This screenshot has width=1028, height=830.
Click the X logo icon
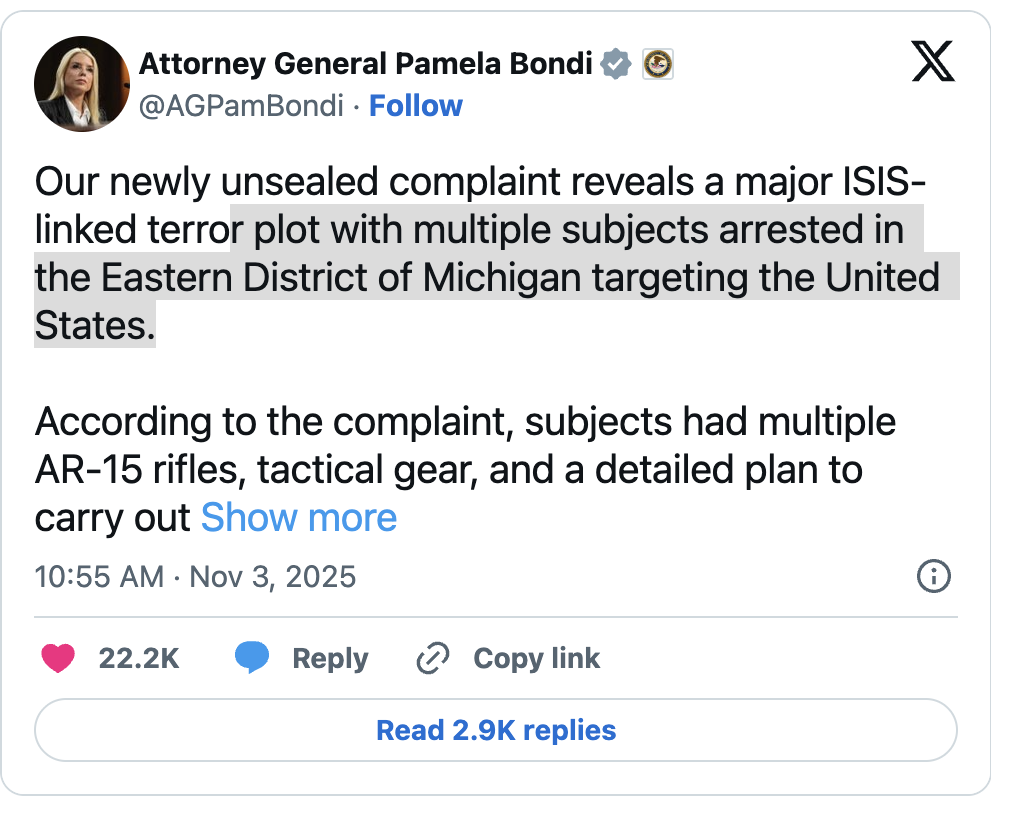pos(934,65)
